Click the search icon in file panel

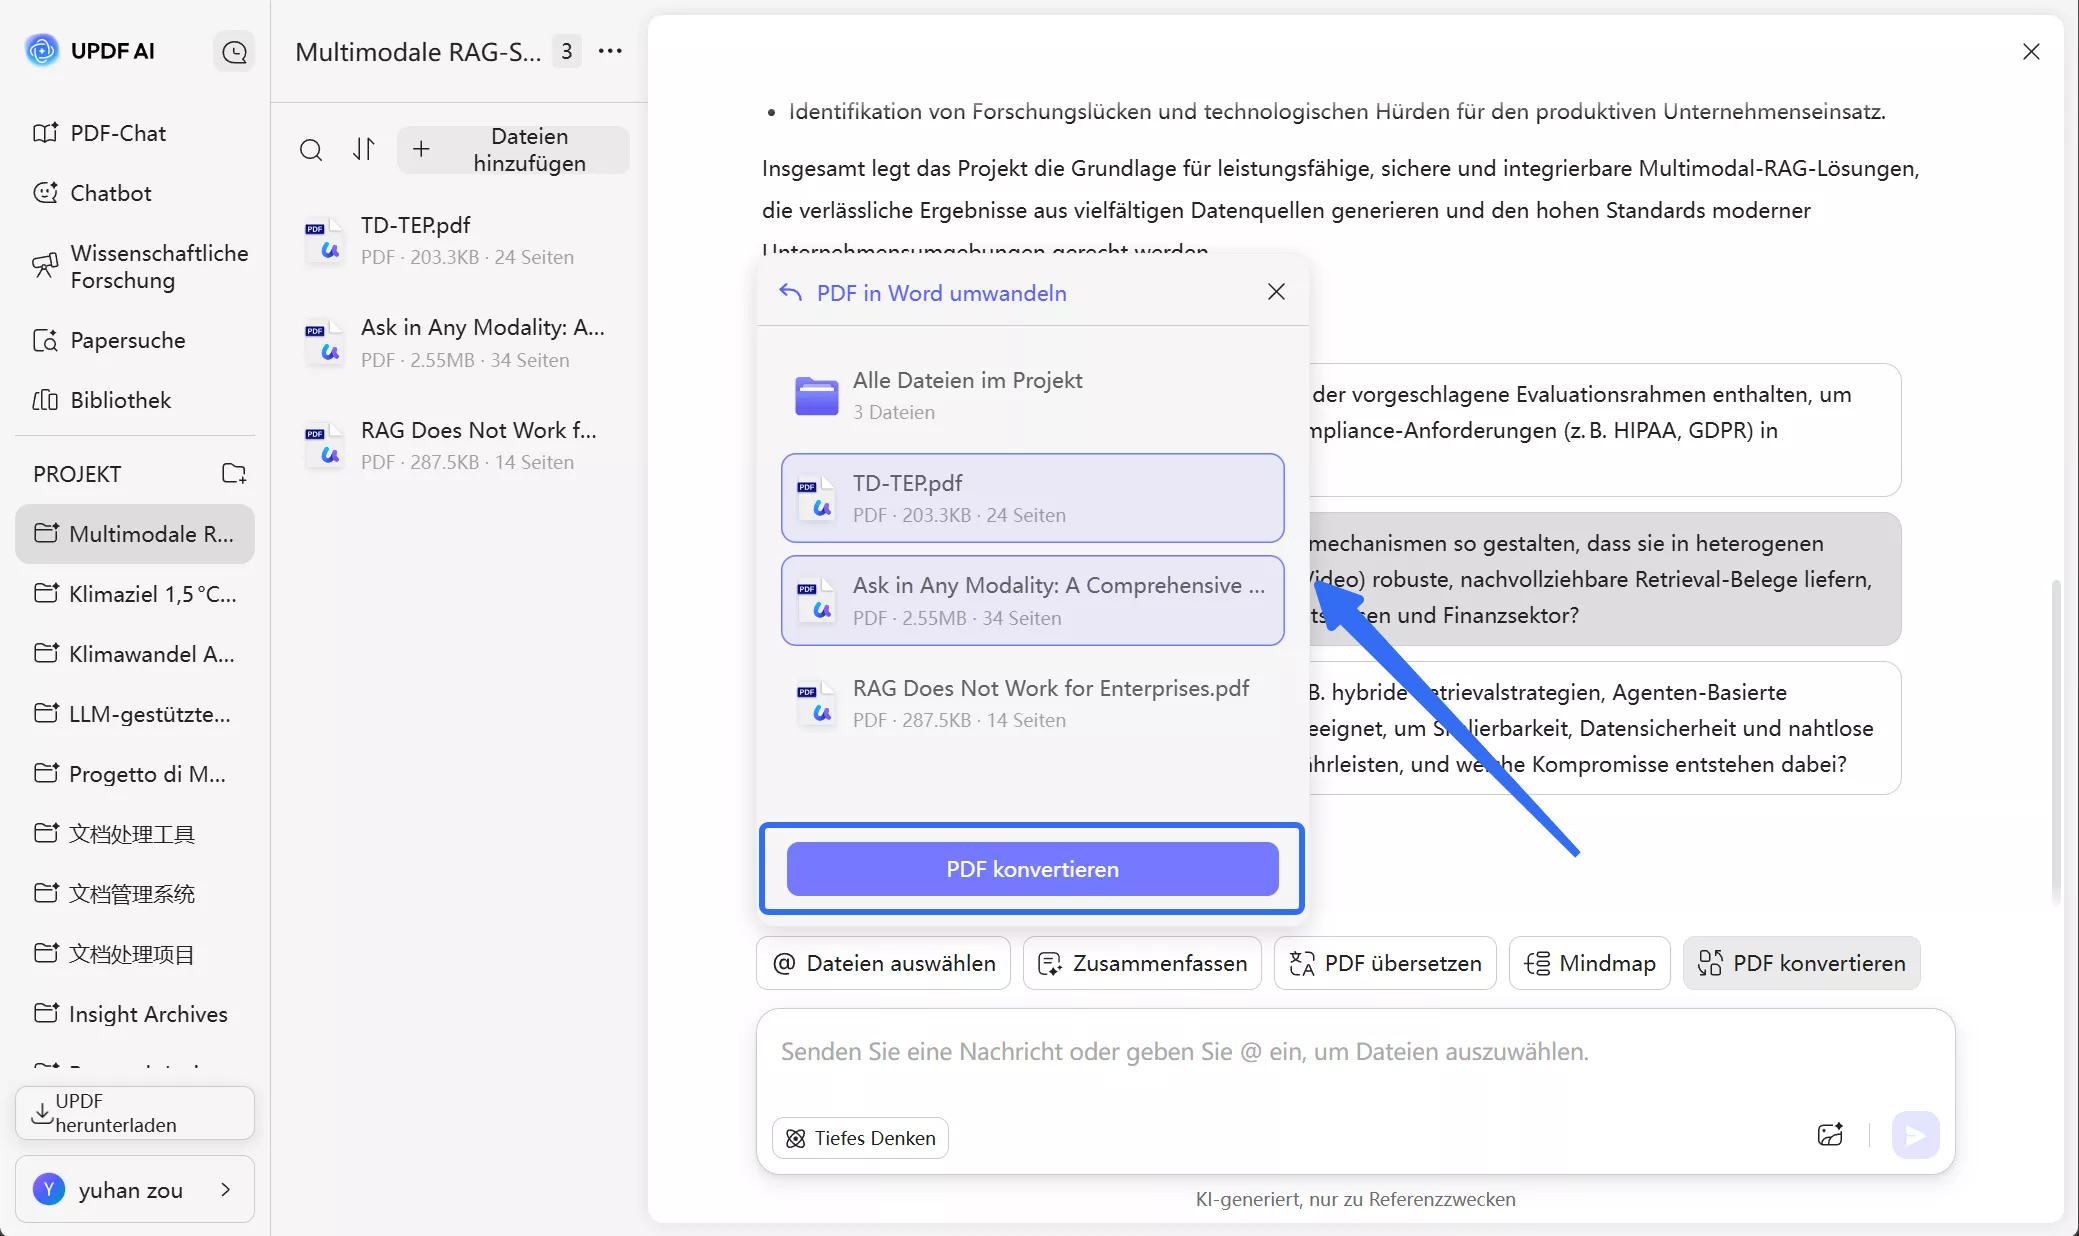click(x=311, y=150)
